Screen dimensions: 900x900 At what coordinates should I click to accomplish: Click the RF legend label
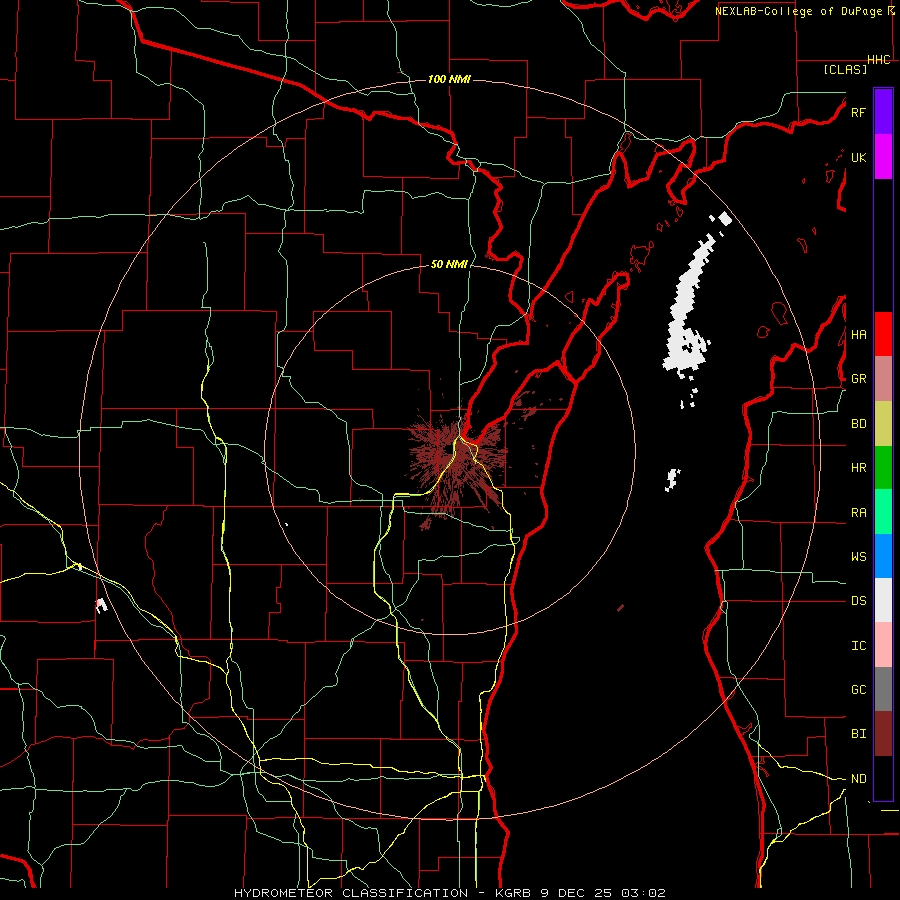click(x=858, y=112)
